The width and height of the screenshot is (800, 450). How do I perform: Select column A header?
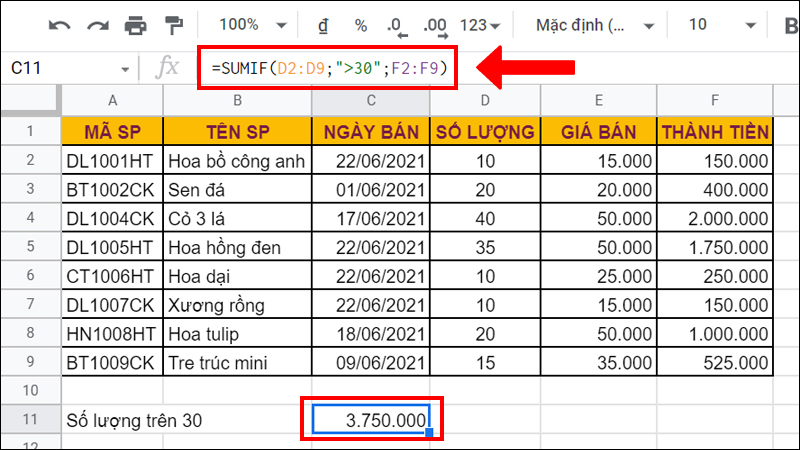pyautogui.click(x=113, y=101)
